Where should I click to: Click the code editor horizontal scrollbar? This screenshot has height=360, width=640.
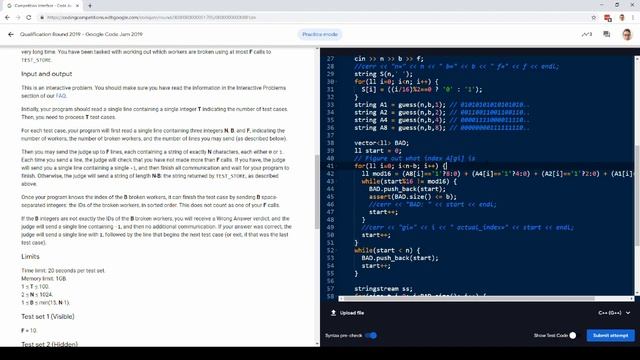coord(469,299)
